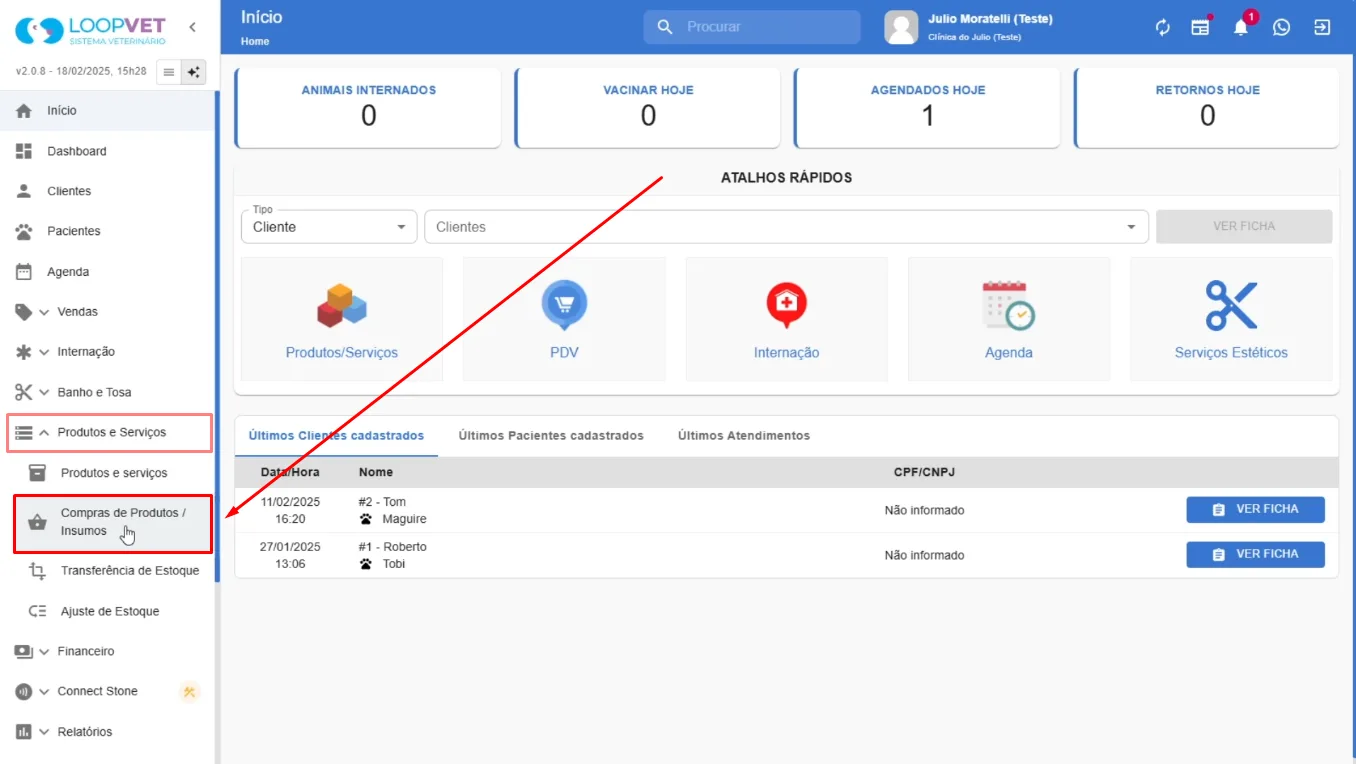Click the user avatar picture
Screen dimensions: 1356x764
tap(901, 27)
